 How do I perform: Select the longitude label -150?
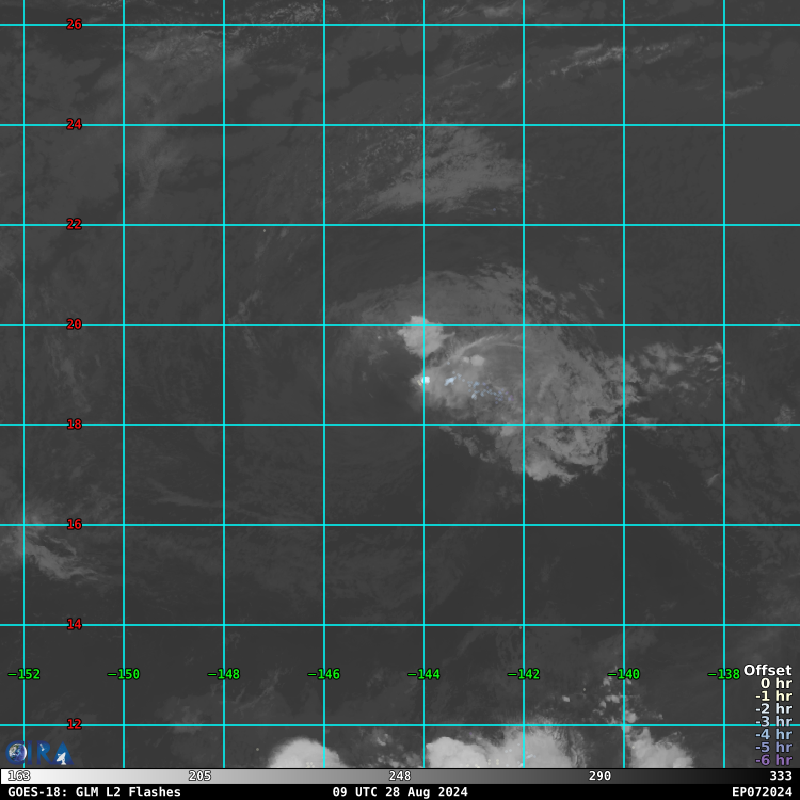[124, 674]
